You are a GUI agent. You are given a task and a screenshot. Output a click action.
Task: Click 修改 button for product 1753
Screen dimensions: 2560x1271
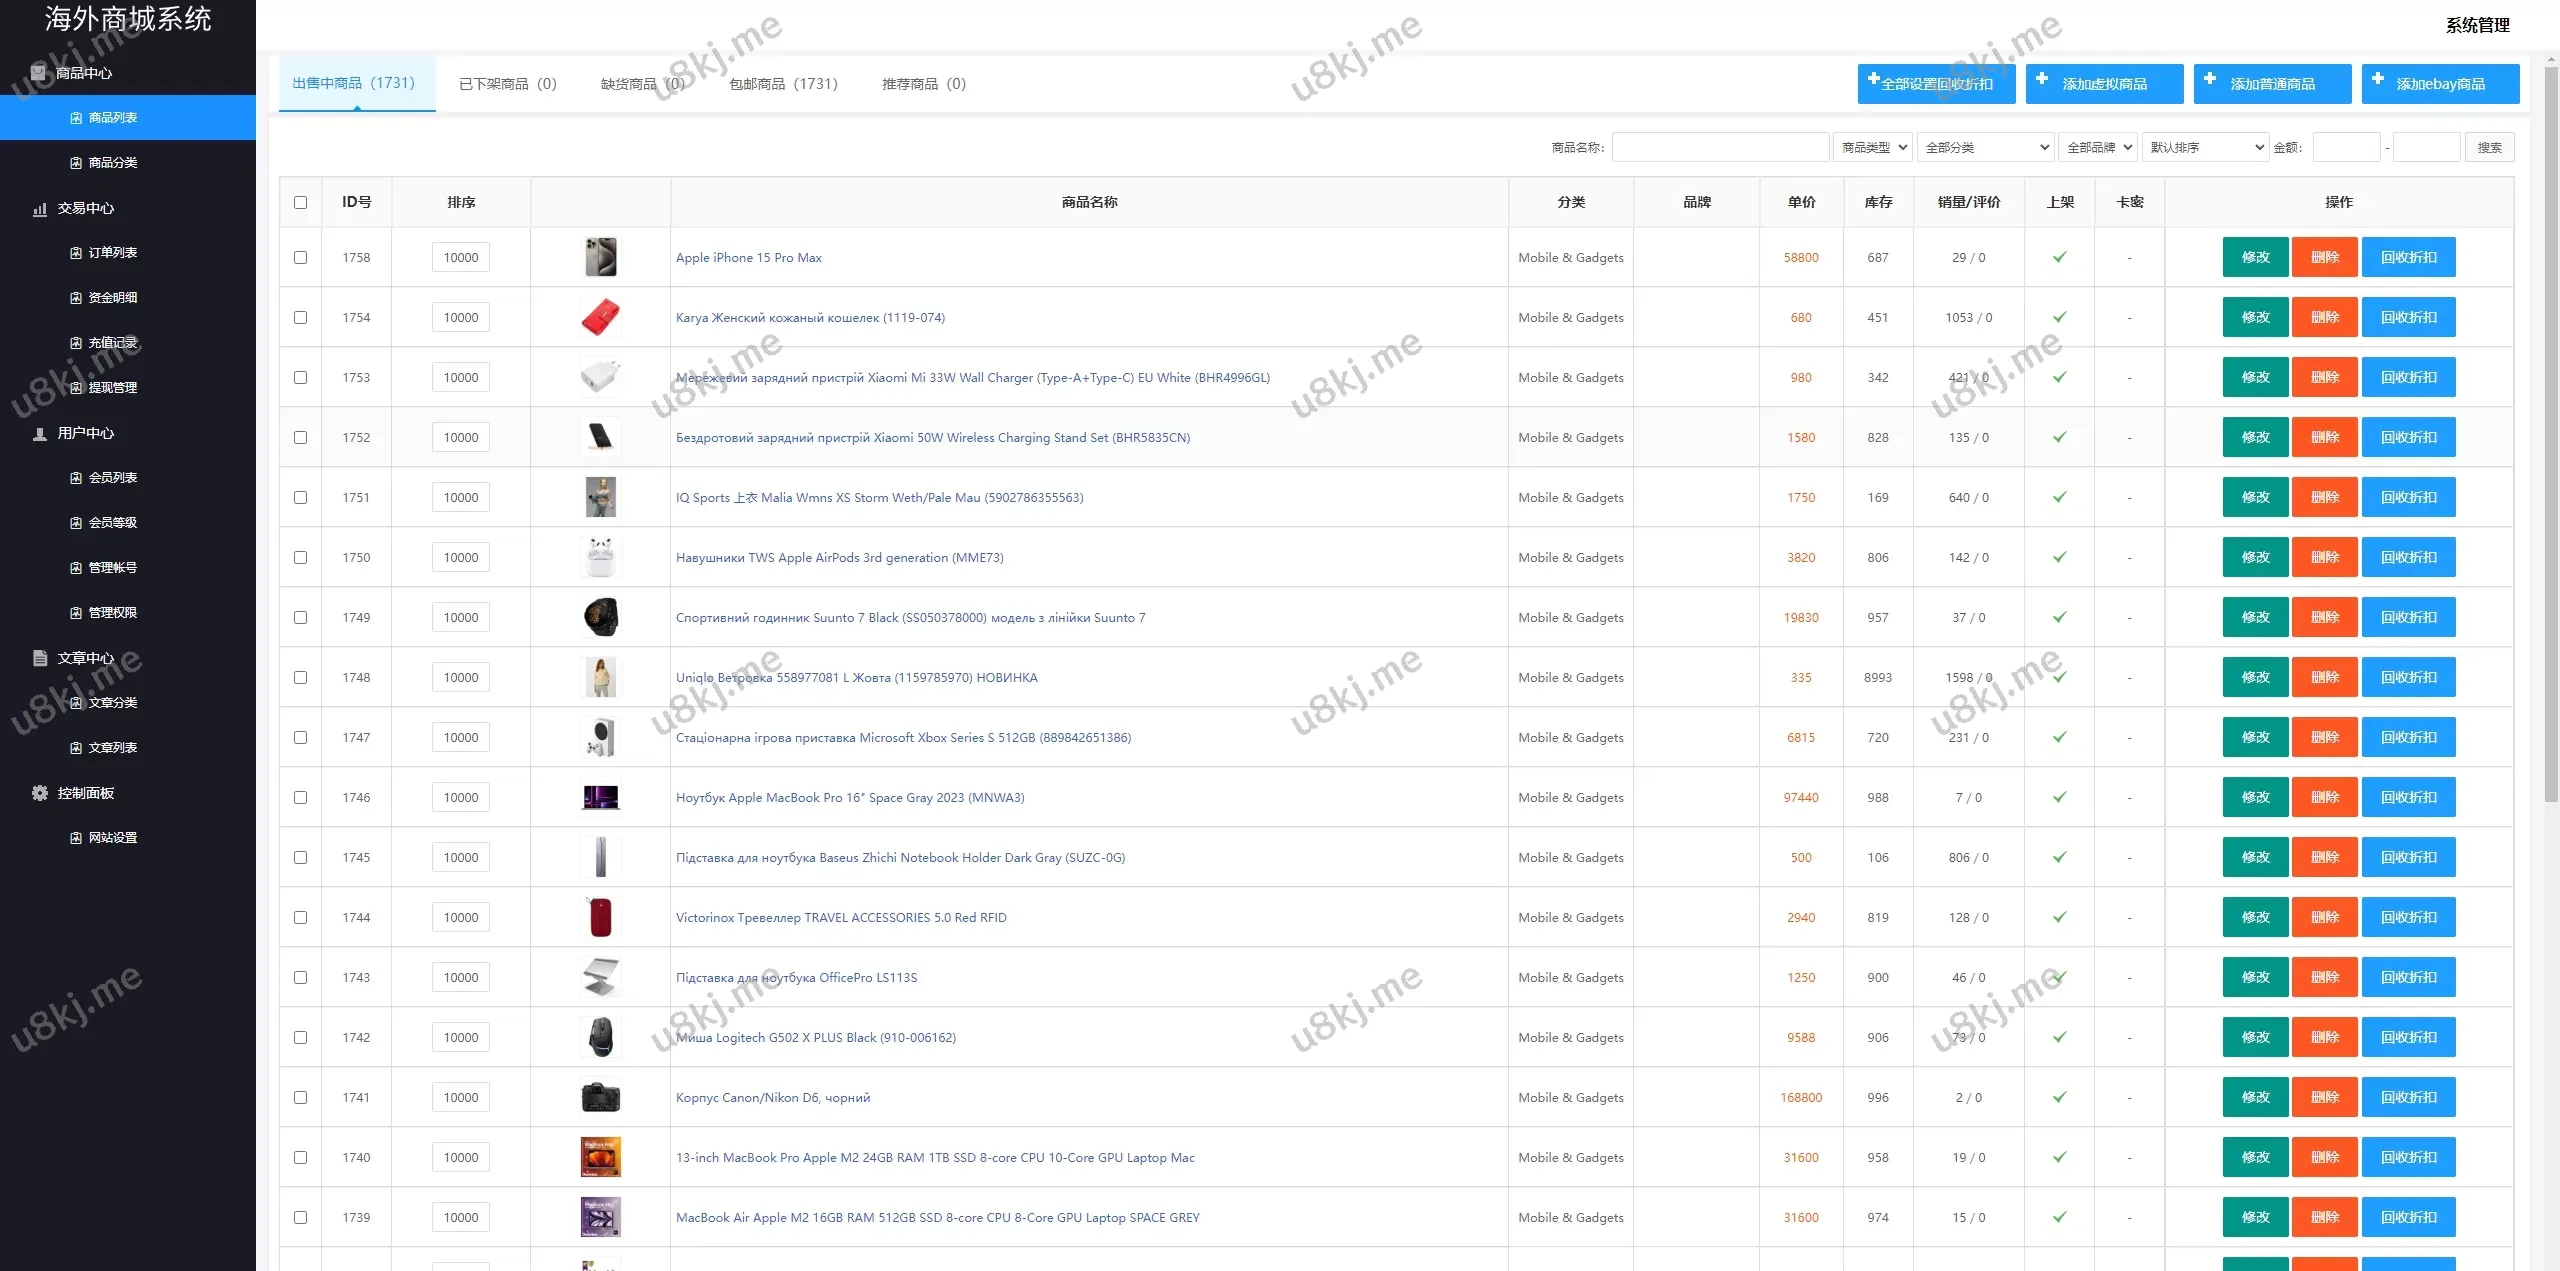click(2255, 378)
